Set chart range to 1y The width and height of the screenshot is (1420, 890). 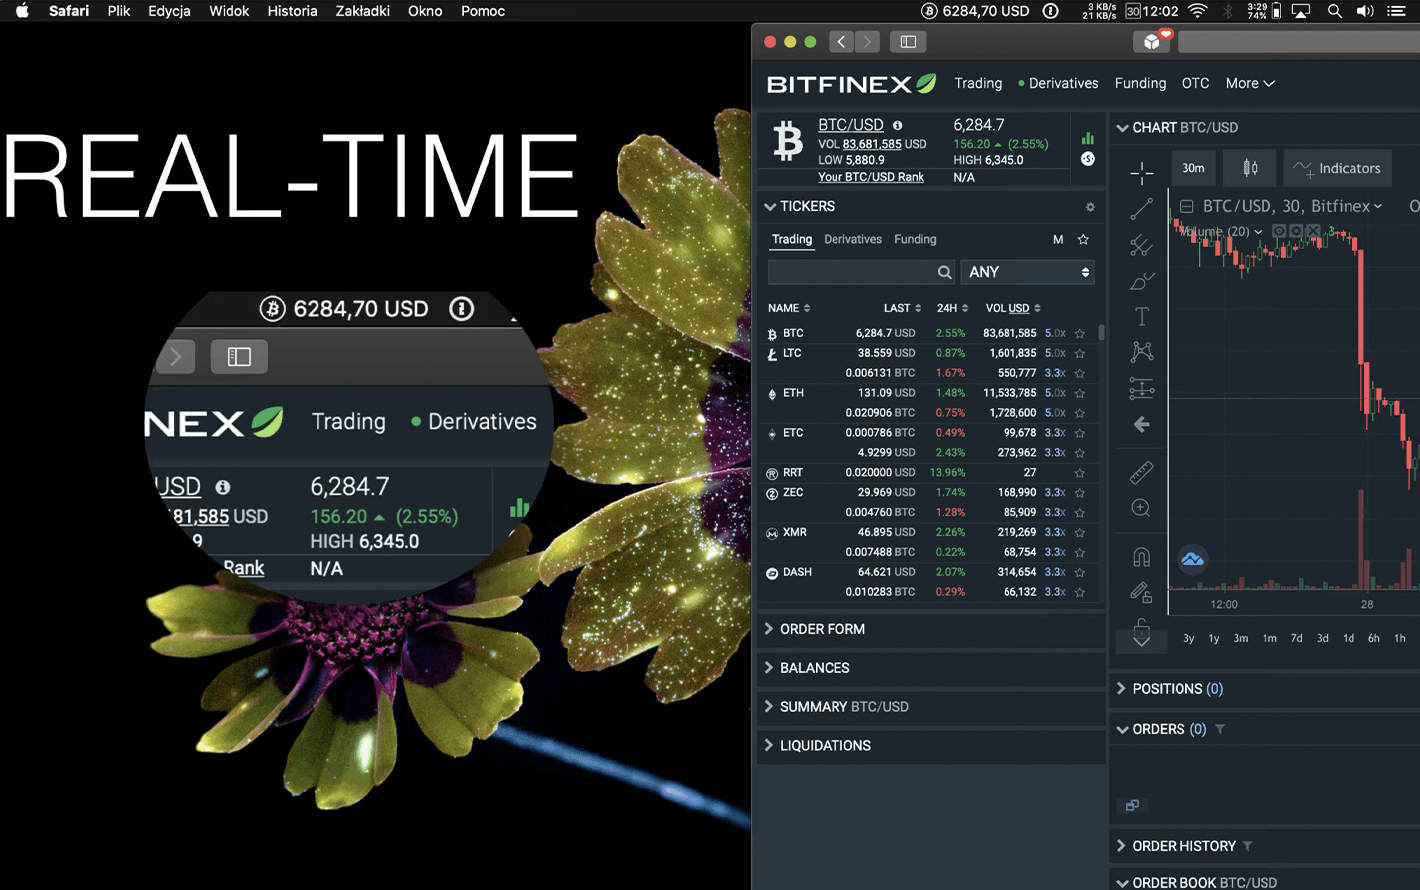tap(1214, 638)
